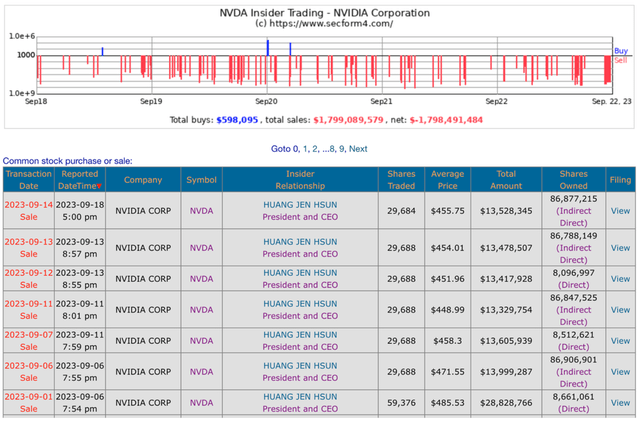View filing for 2023-09-07 sale
The height and width of the screenshot is (422, 640).
620,341
